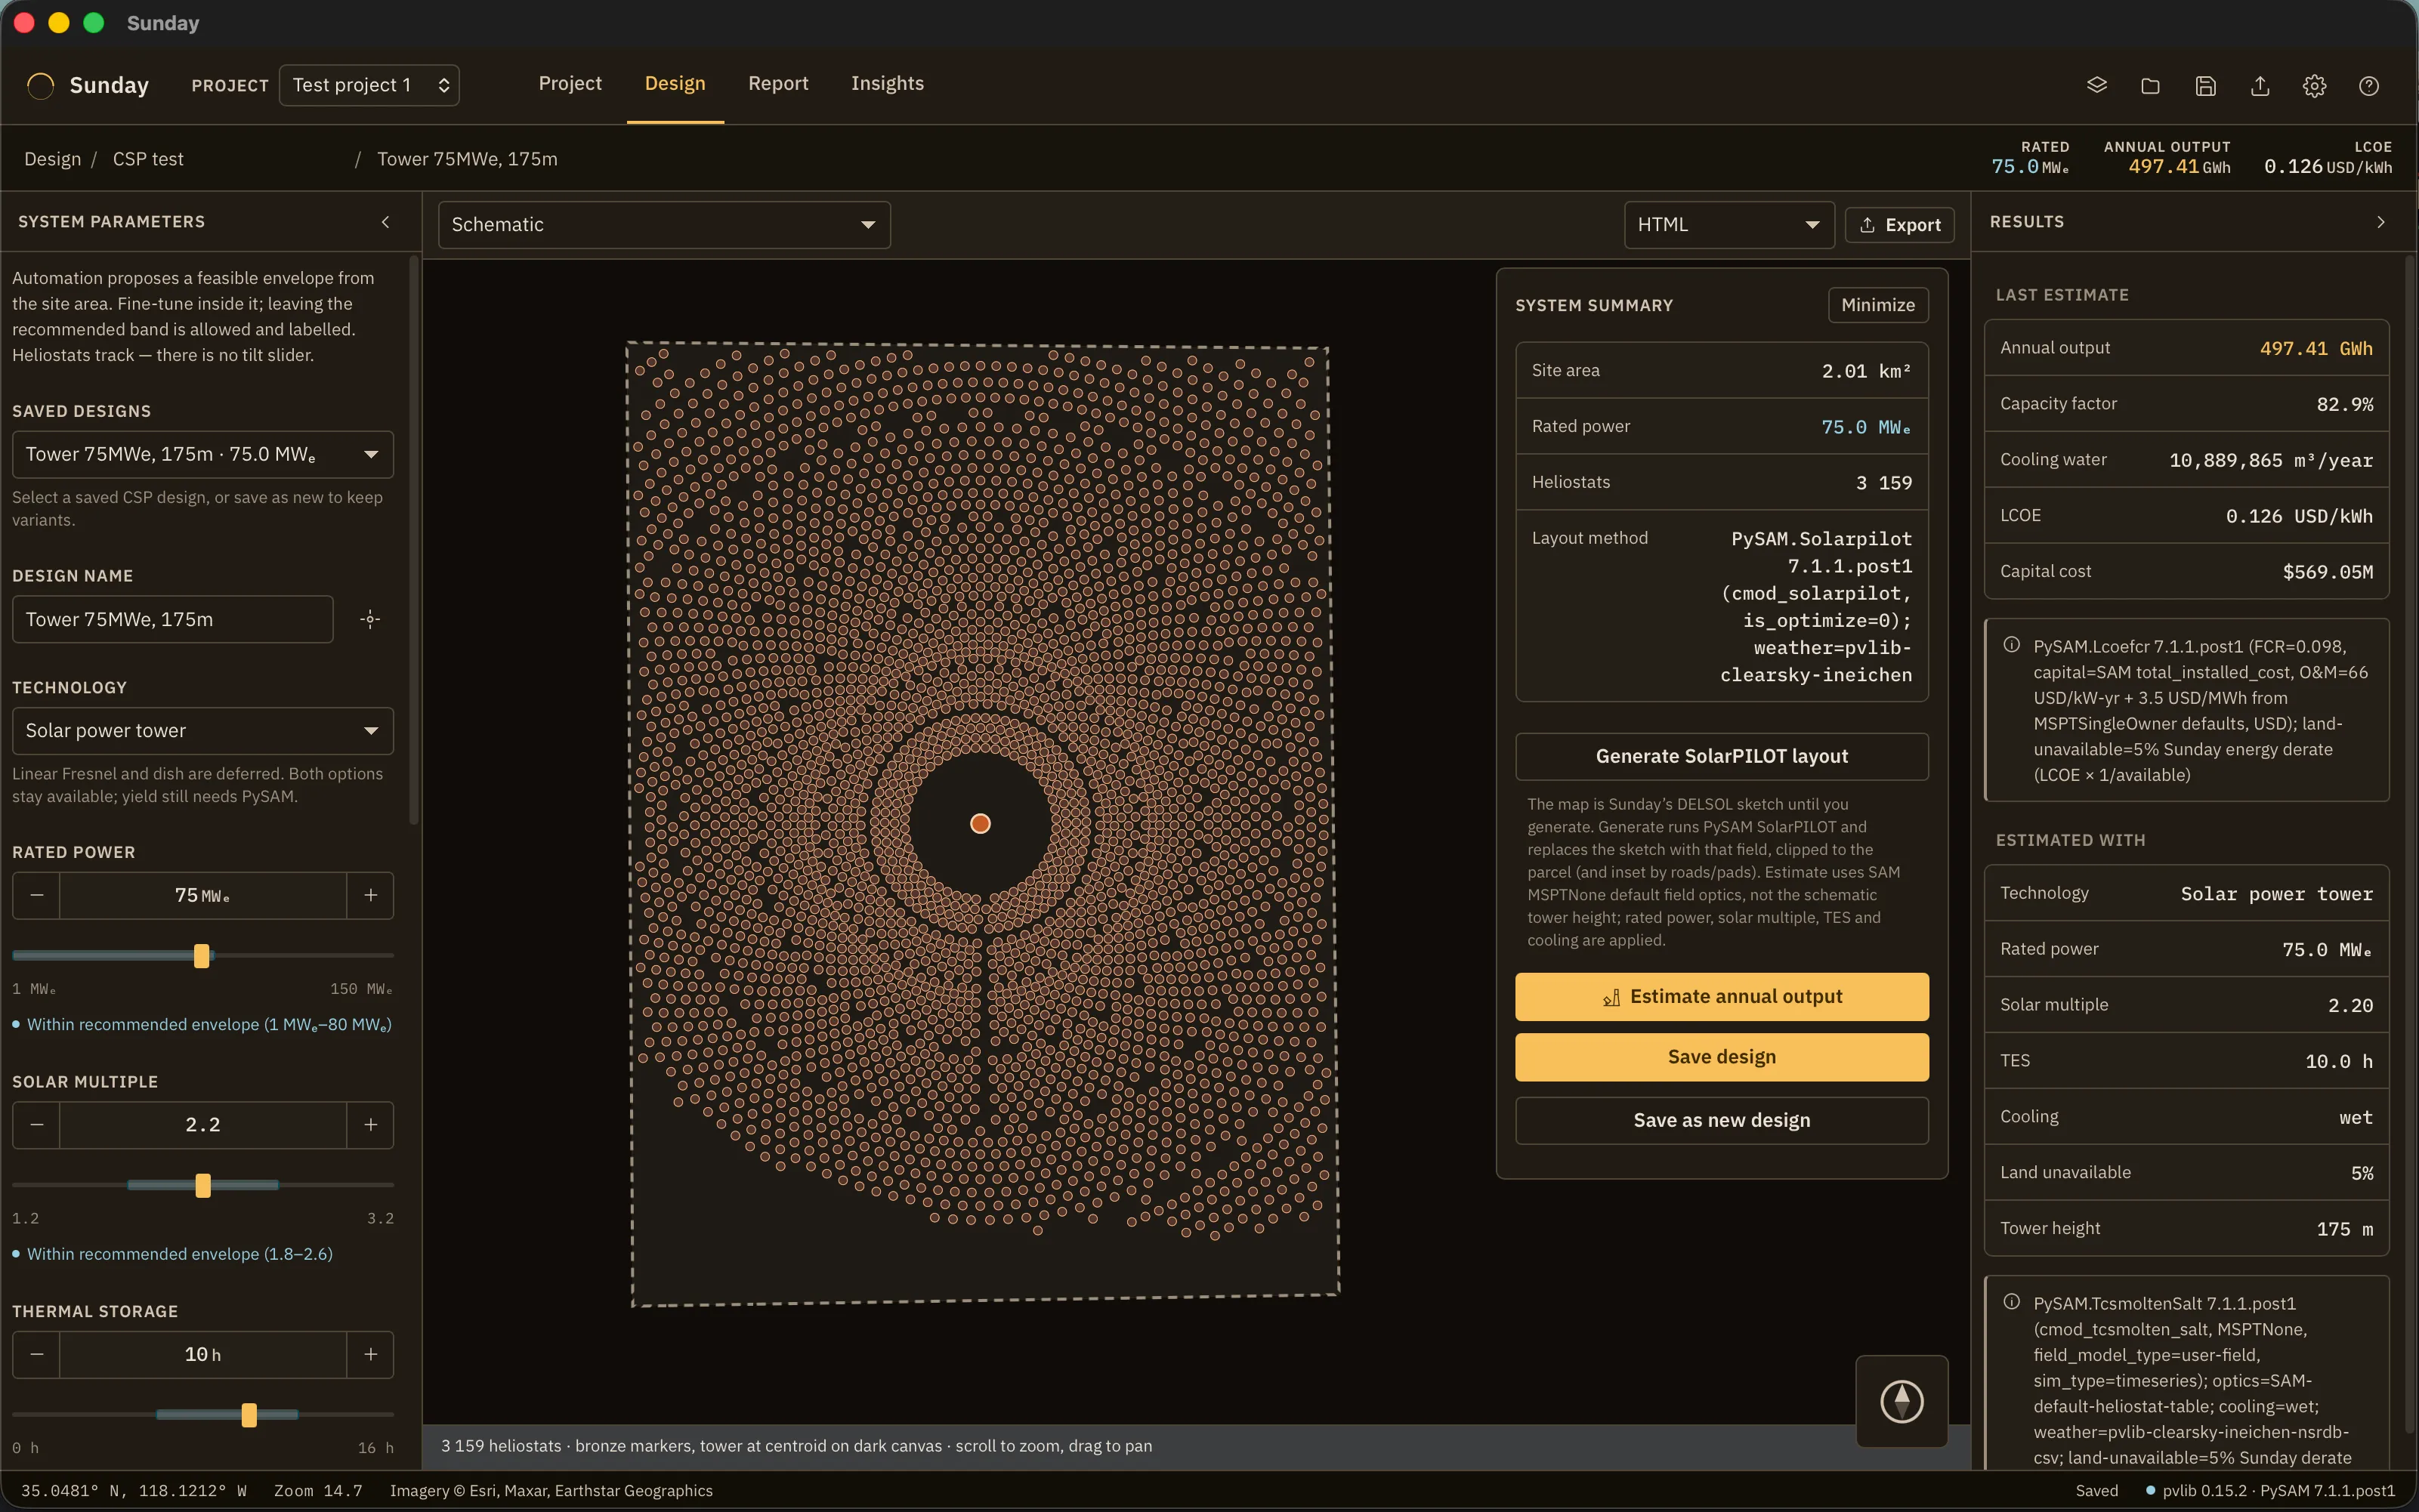Click the info icon on PySAM.TcsmoltenSalt note
The width and height of the screenshot is (2419, 1512).
coord(2011,1302)
